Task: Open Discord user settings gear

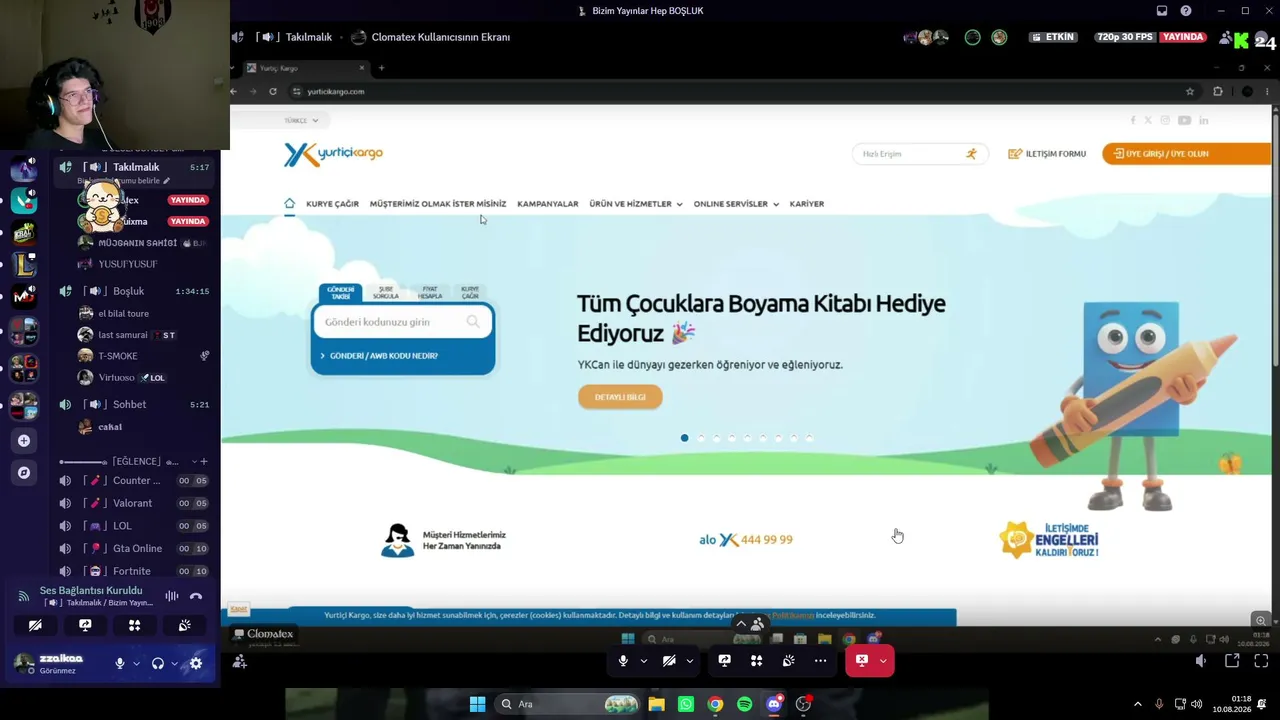Action: (196, 663)
